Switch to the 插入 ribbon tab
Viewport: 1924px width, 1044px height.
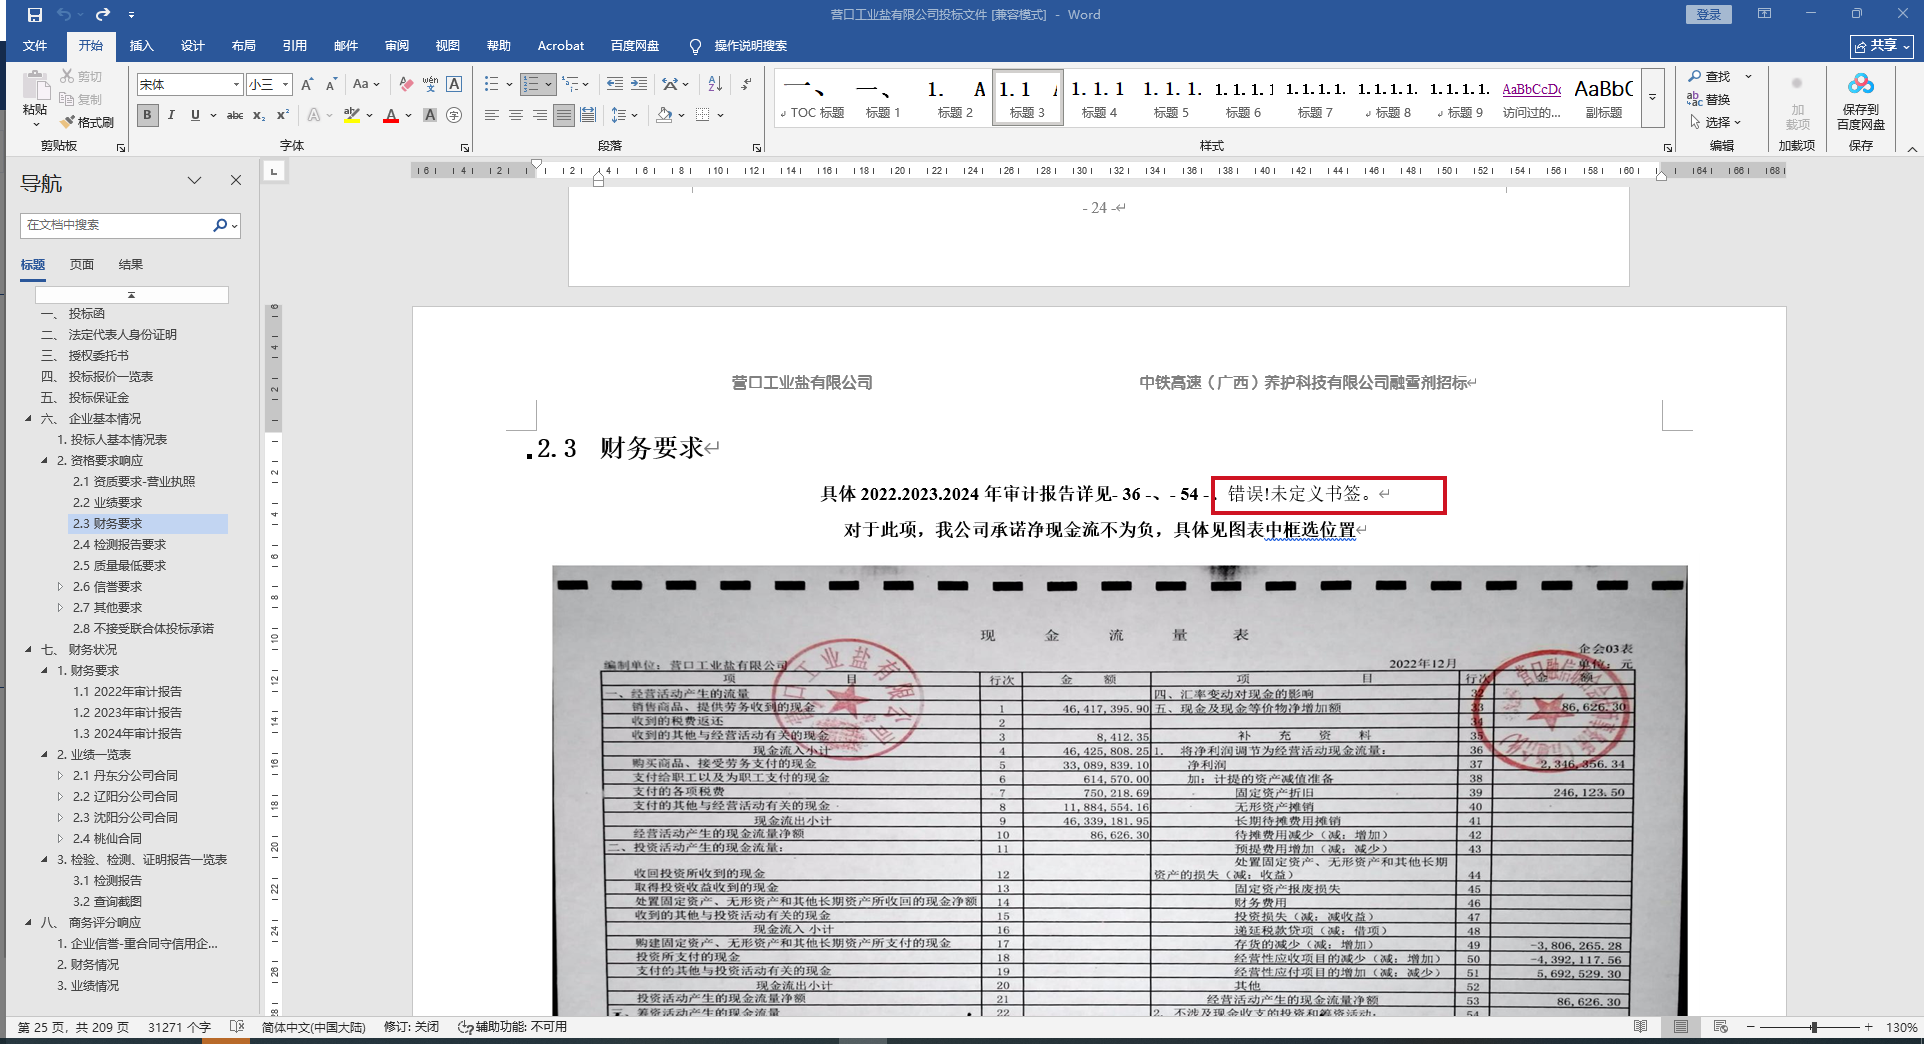tap(142, 46)
